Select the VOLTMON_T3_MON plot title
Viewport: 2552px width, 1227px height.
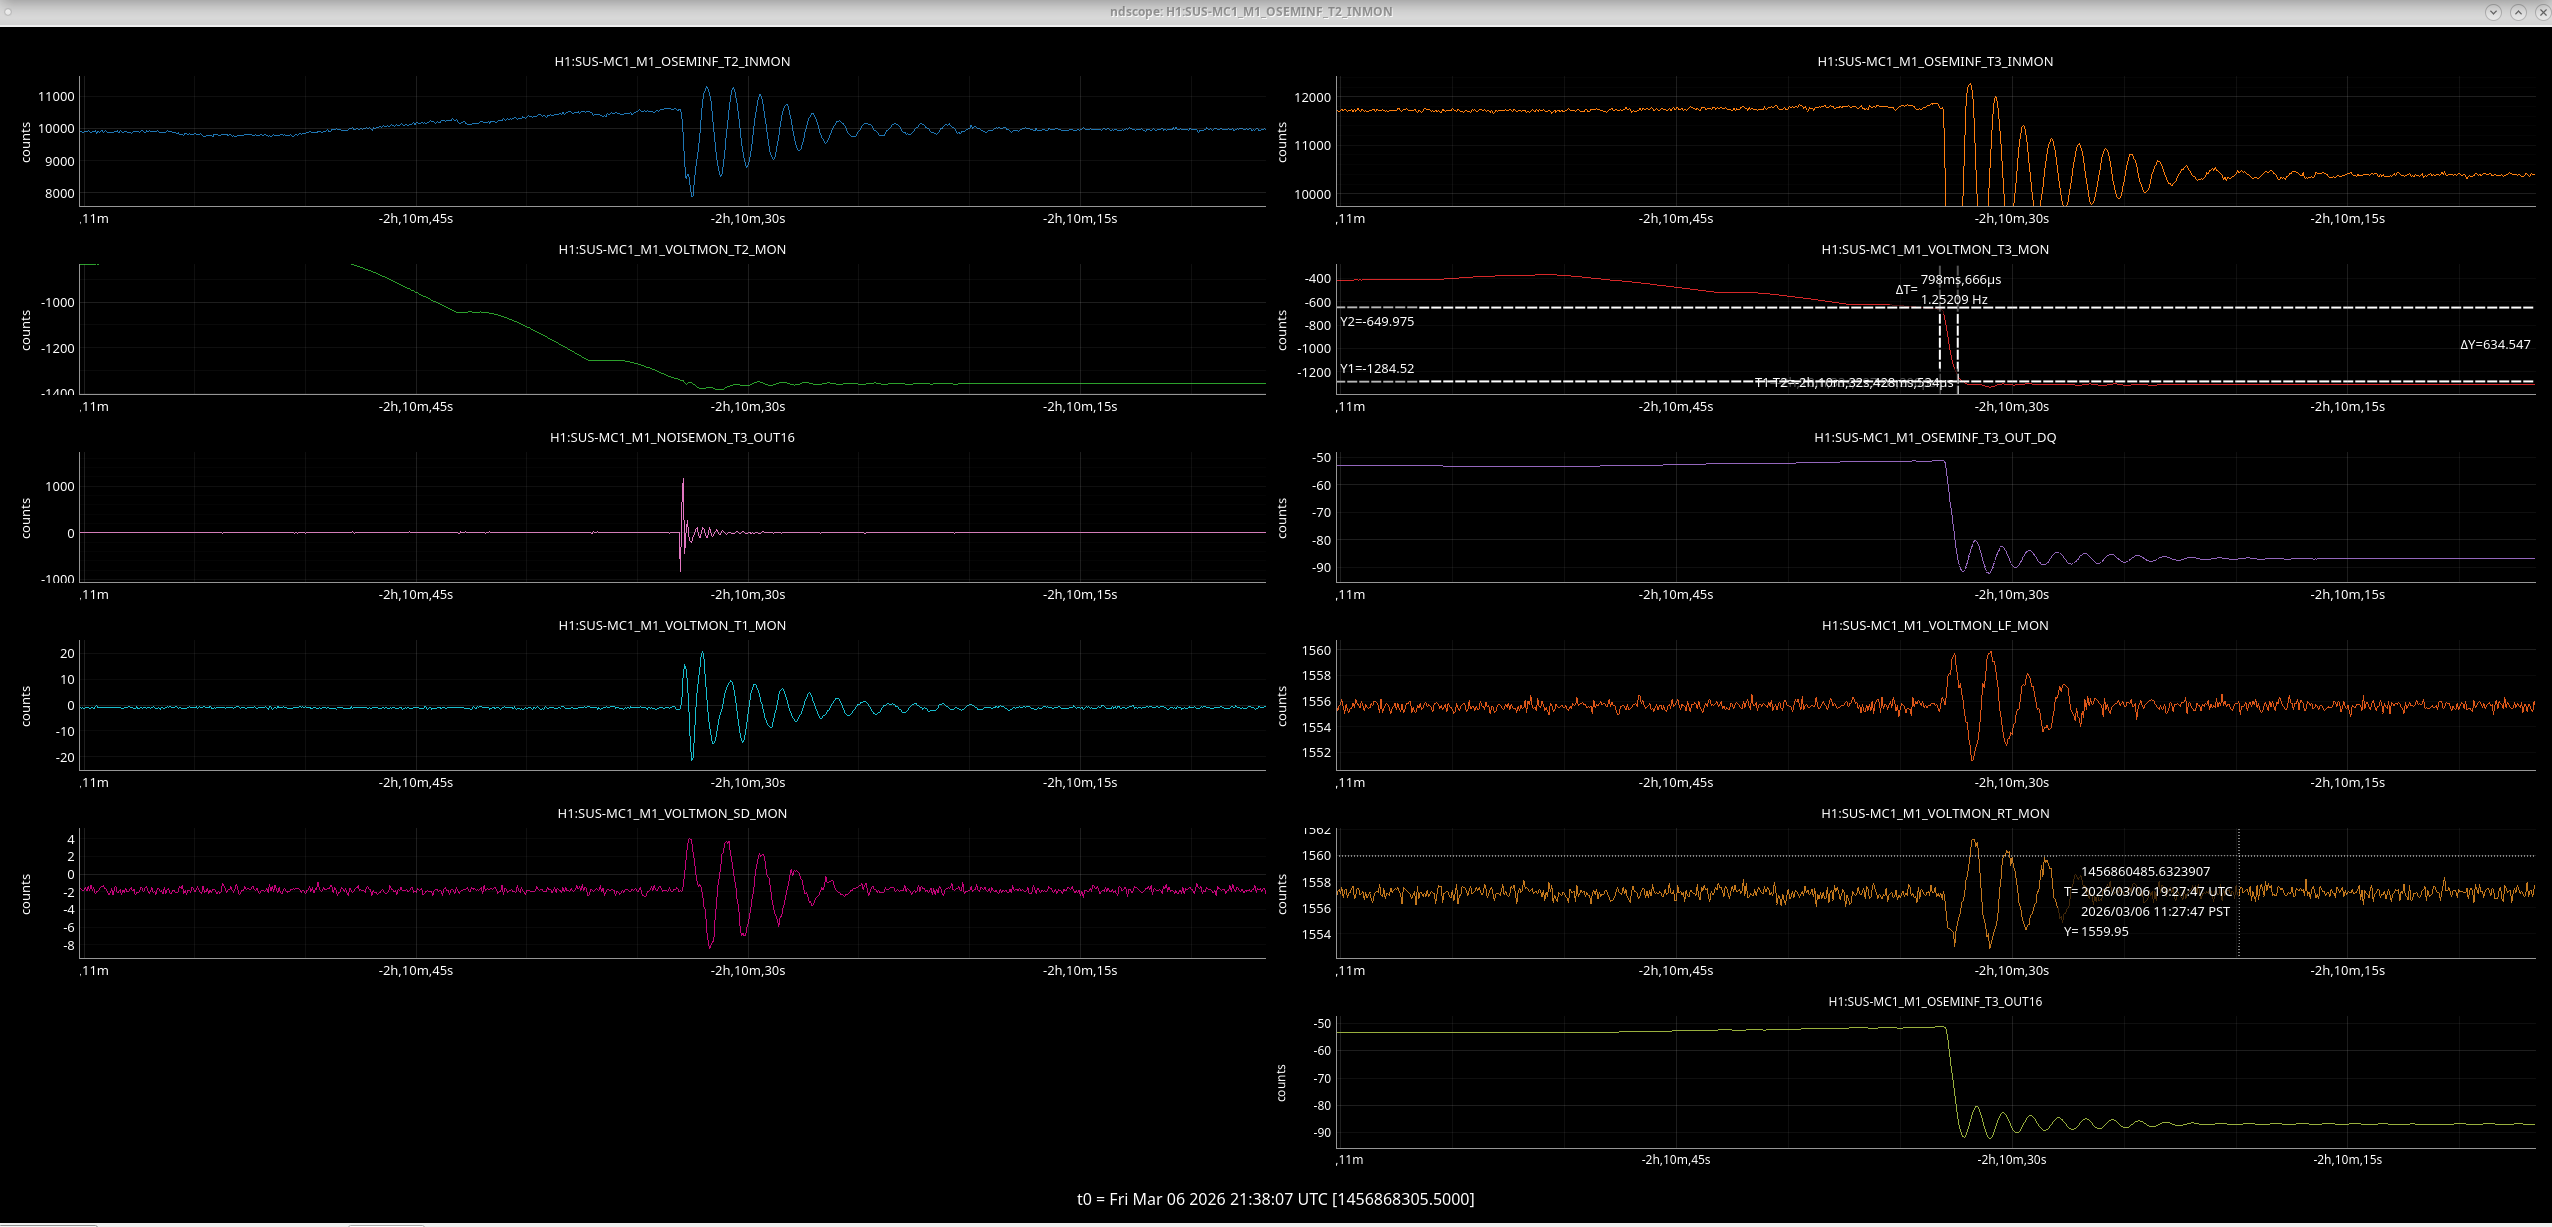[x=1935, y=250]
